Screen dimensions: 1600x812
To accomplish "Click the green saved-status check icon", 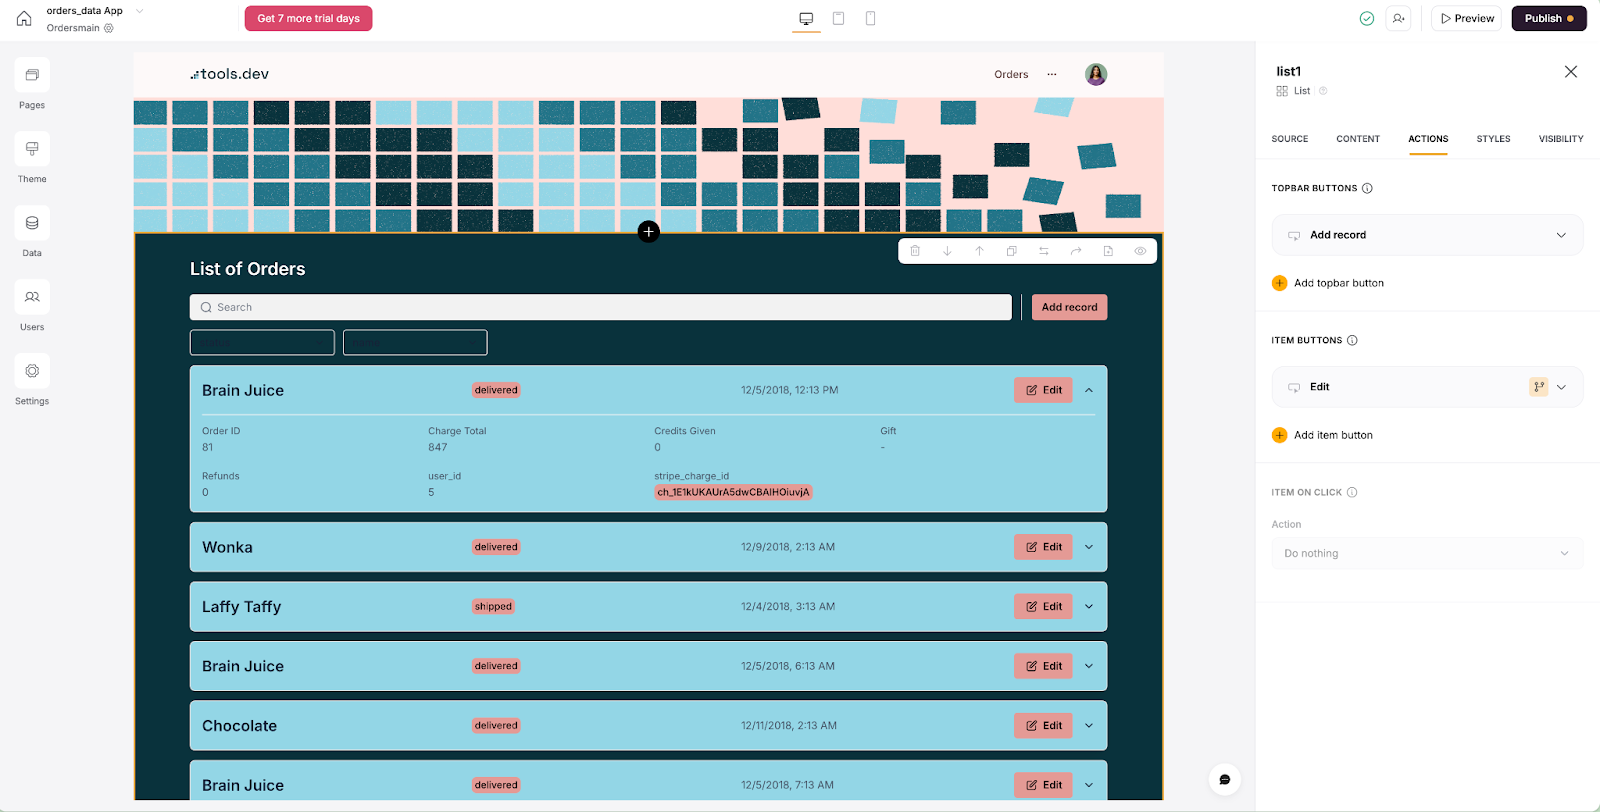I will click(1367, 18).
